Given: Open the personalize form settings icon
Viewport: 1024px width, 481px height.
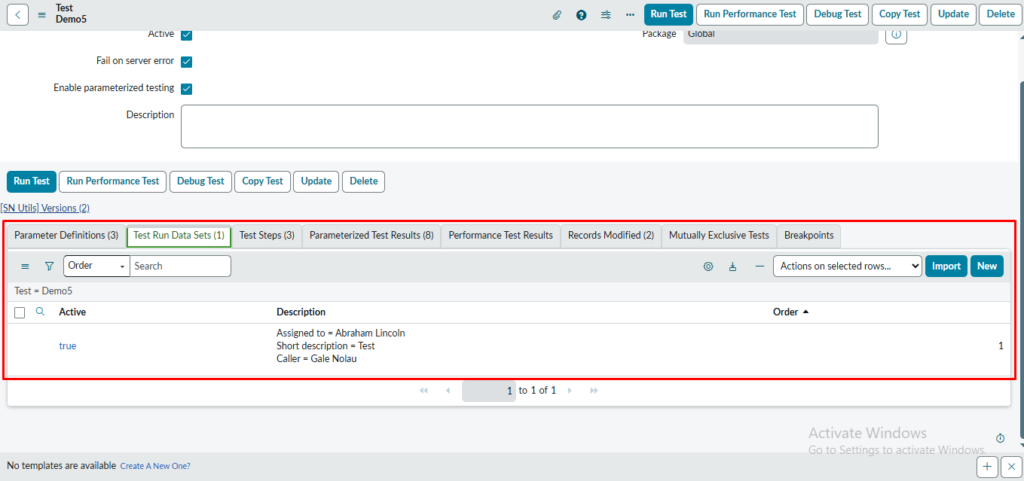Looking at the screenshot, I should pyautogui.click(x=606, y=15).
